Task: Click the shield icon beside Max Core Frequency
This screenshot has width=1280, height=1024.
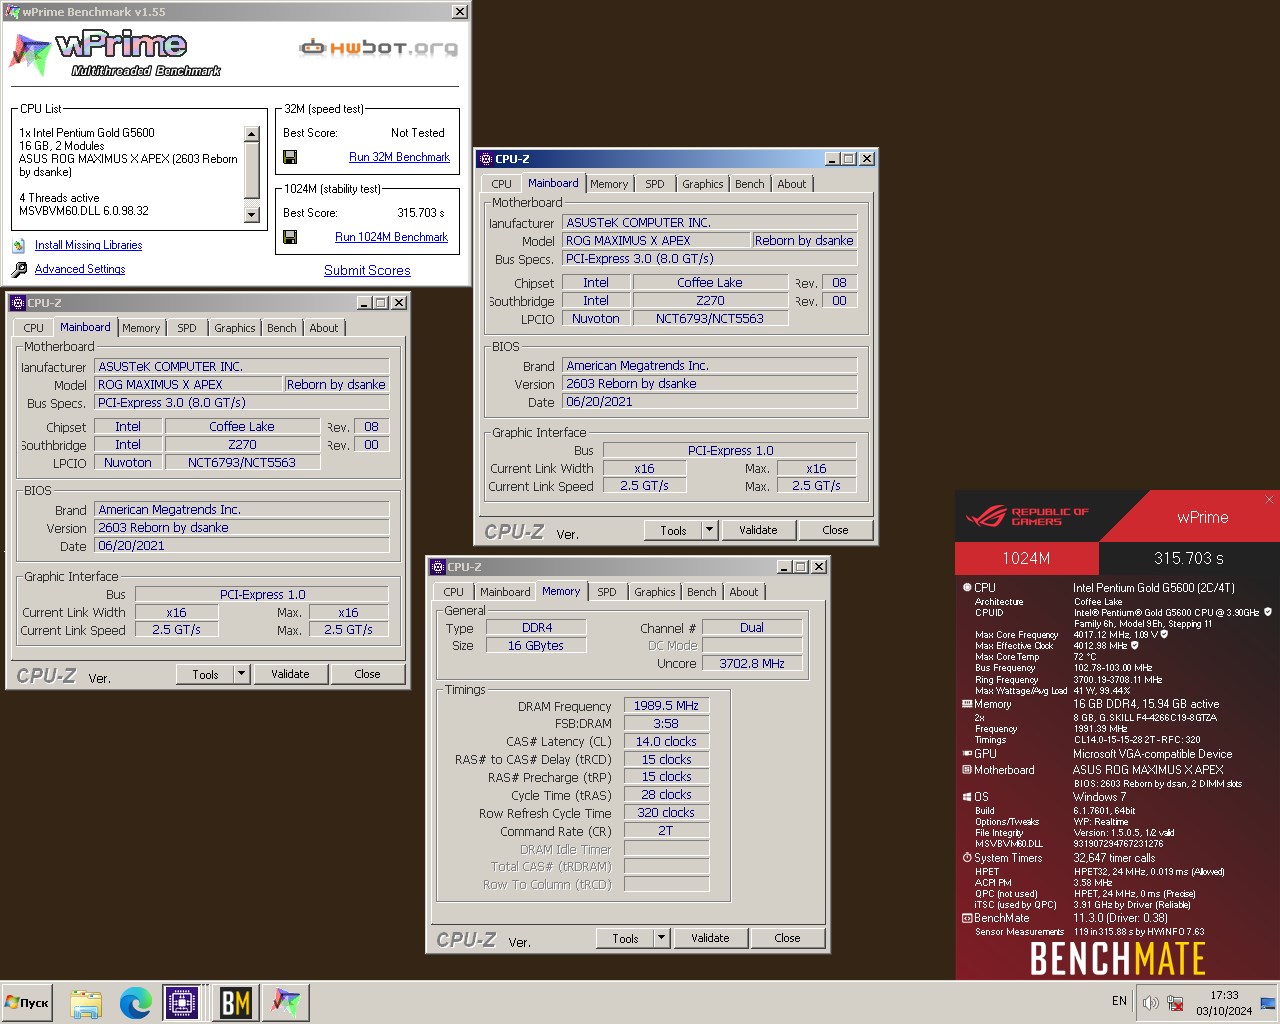Action: tap(1164, 634)
